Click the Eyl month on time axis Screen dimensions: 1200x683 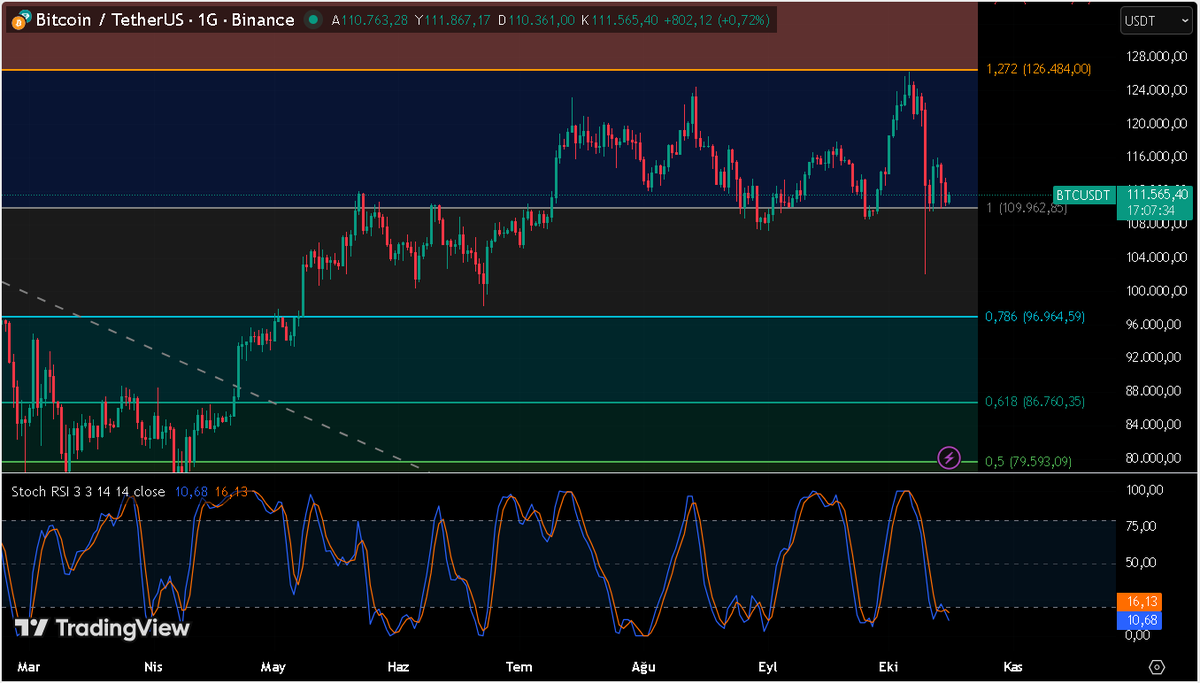(767, 667)
